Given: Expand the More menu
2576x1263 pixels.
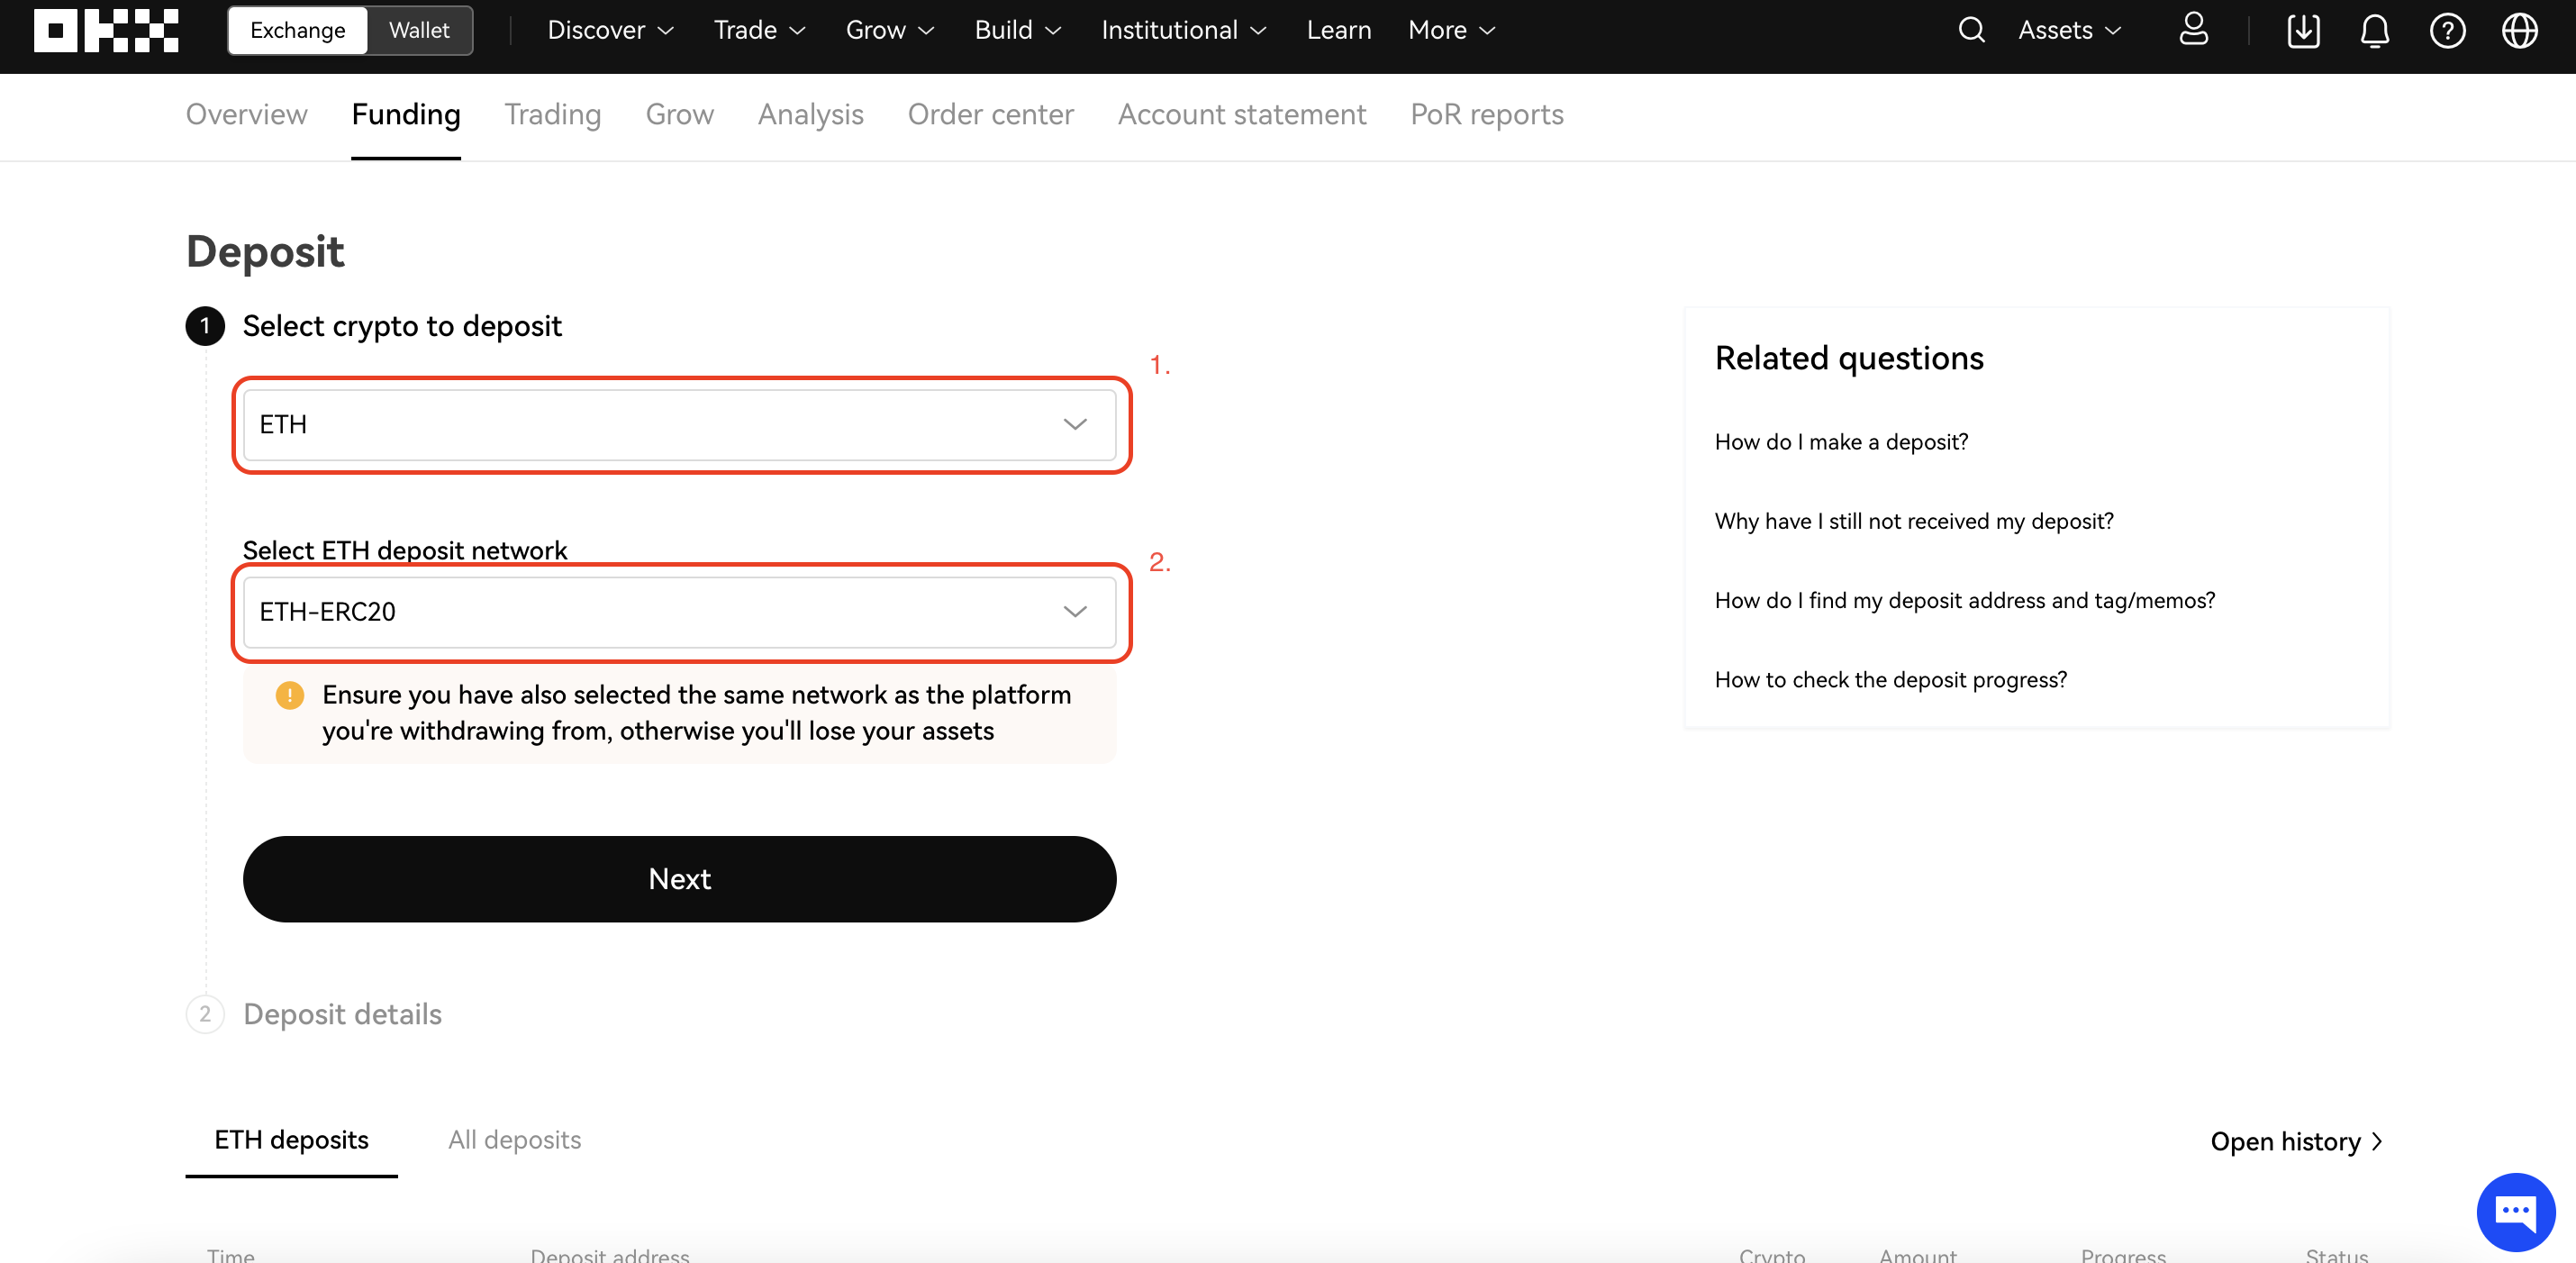Looking at the screenshot, I should [1452, 30].
